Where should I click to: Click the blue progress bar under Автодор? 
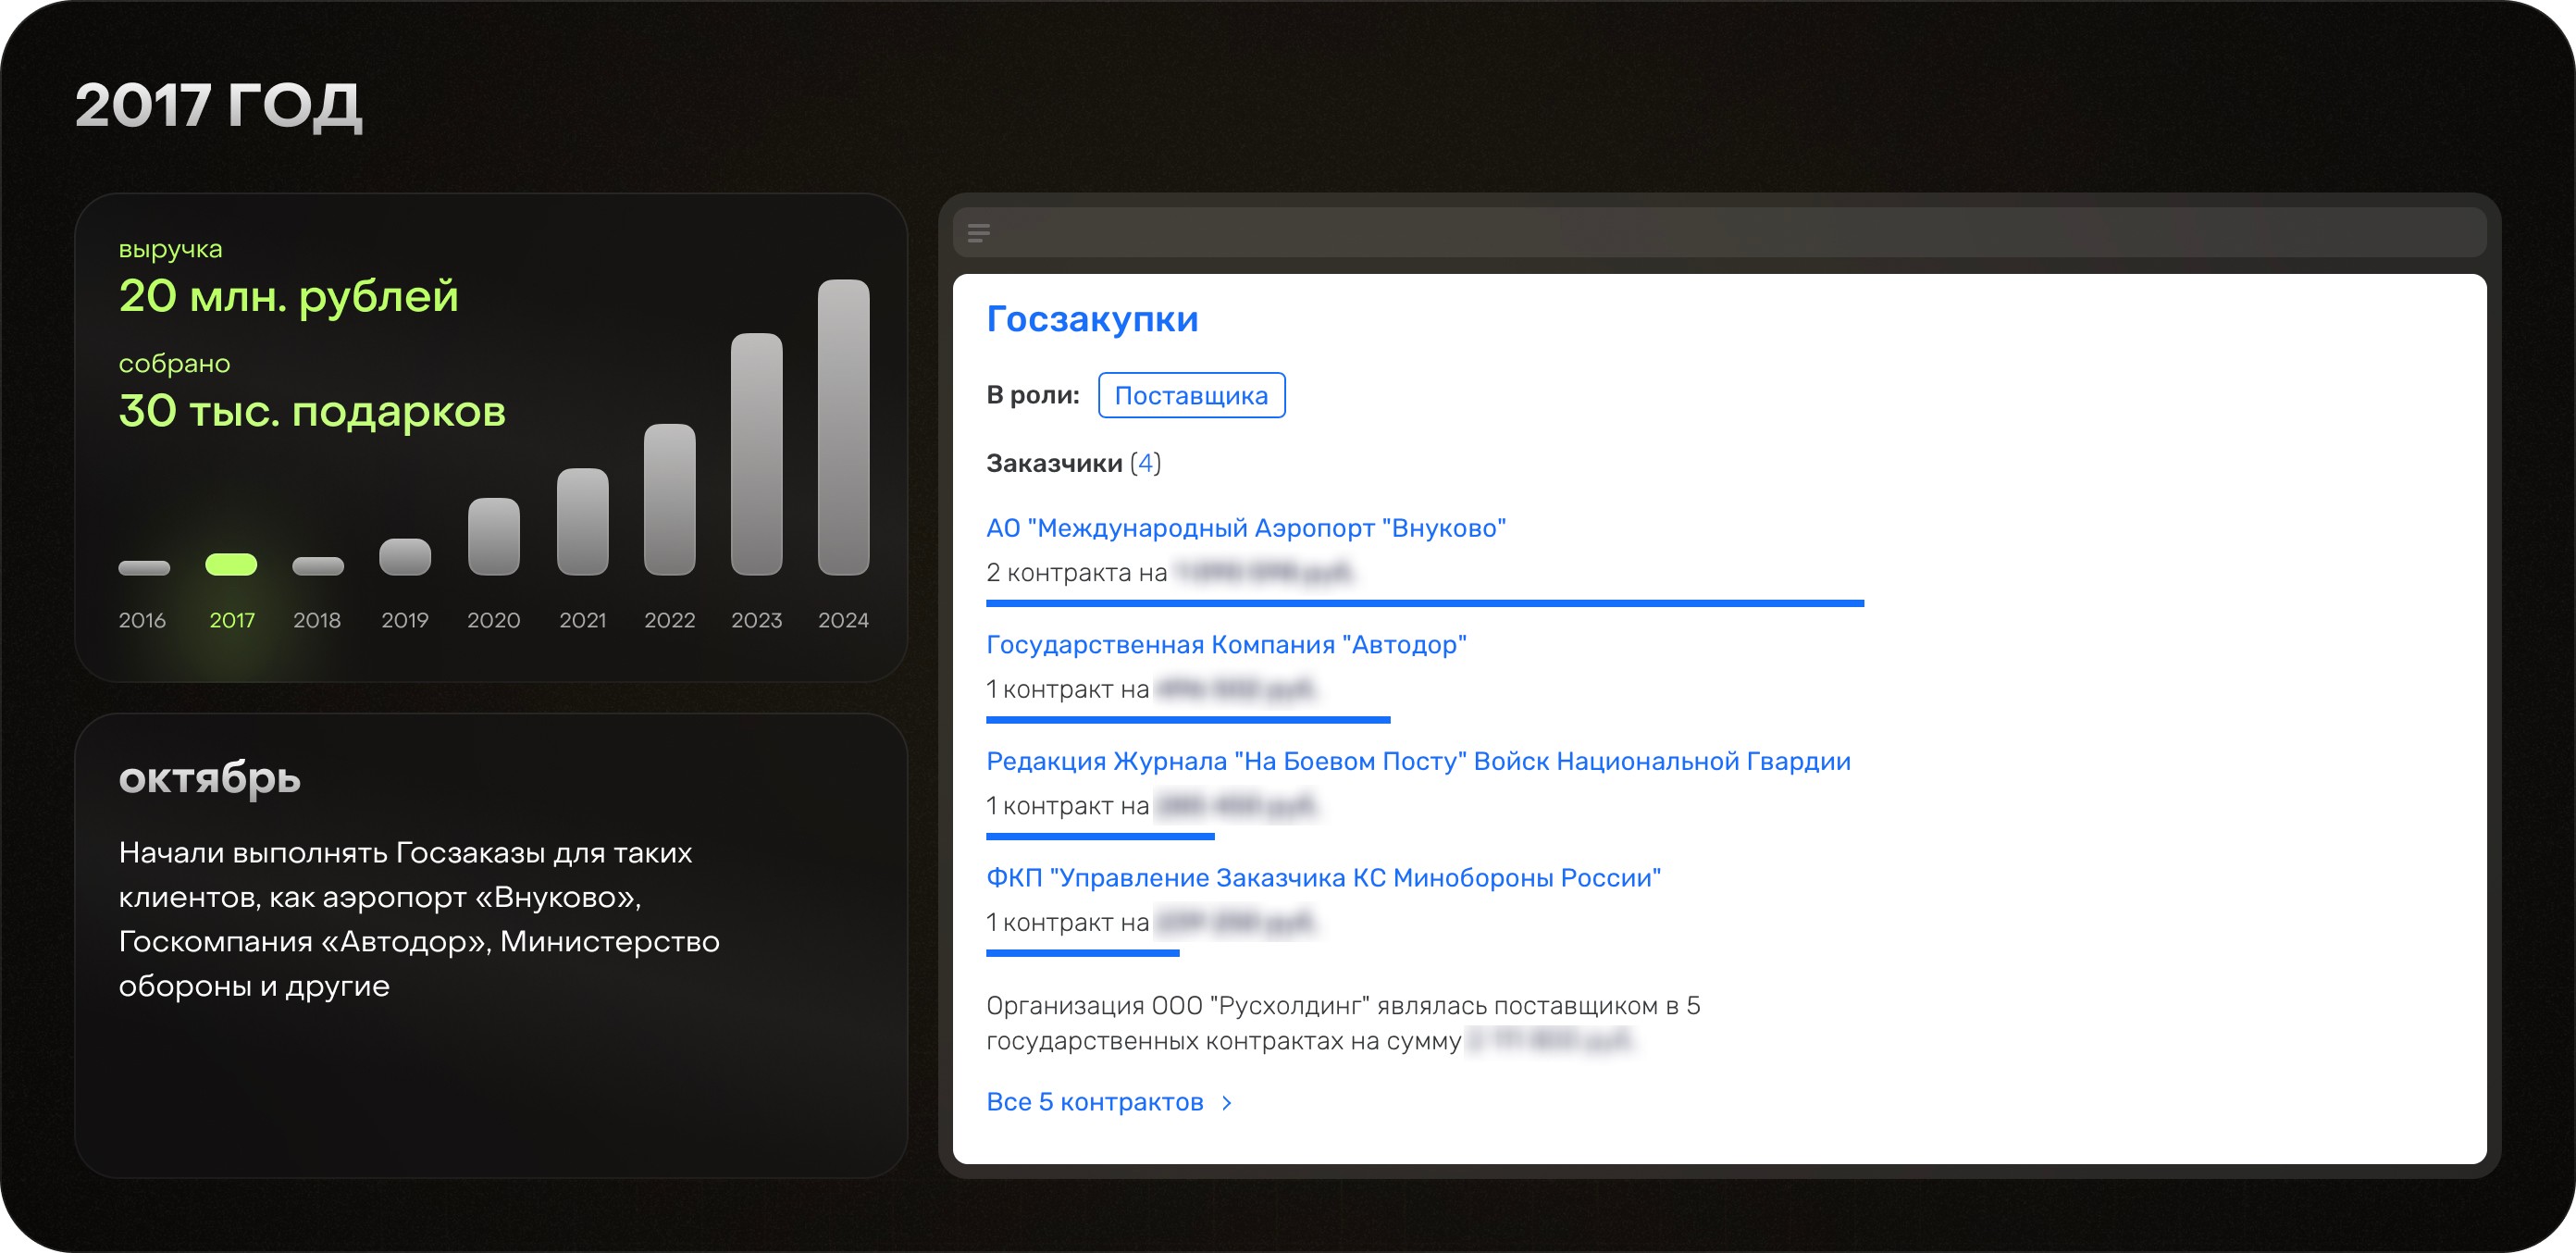(x=1187, y=719)
